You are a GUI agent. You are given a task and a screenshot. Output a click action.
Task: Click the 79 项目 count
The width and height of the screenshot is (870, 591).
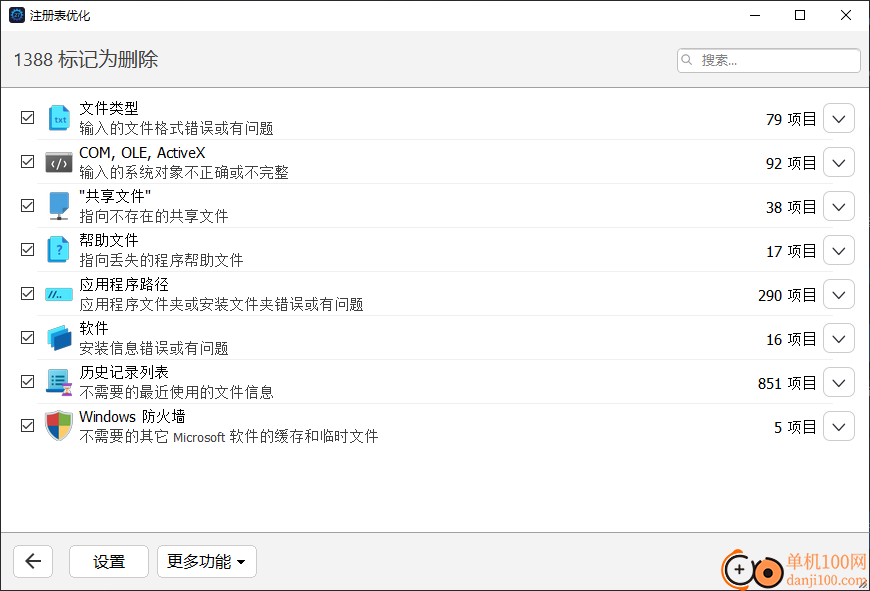[x=791, y=119]
